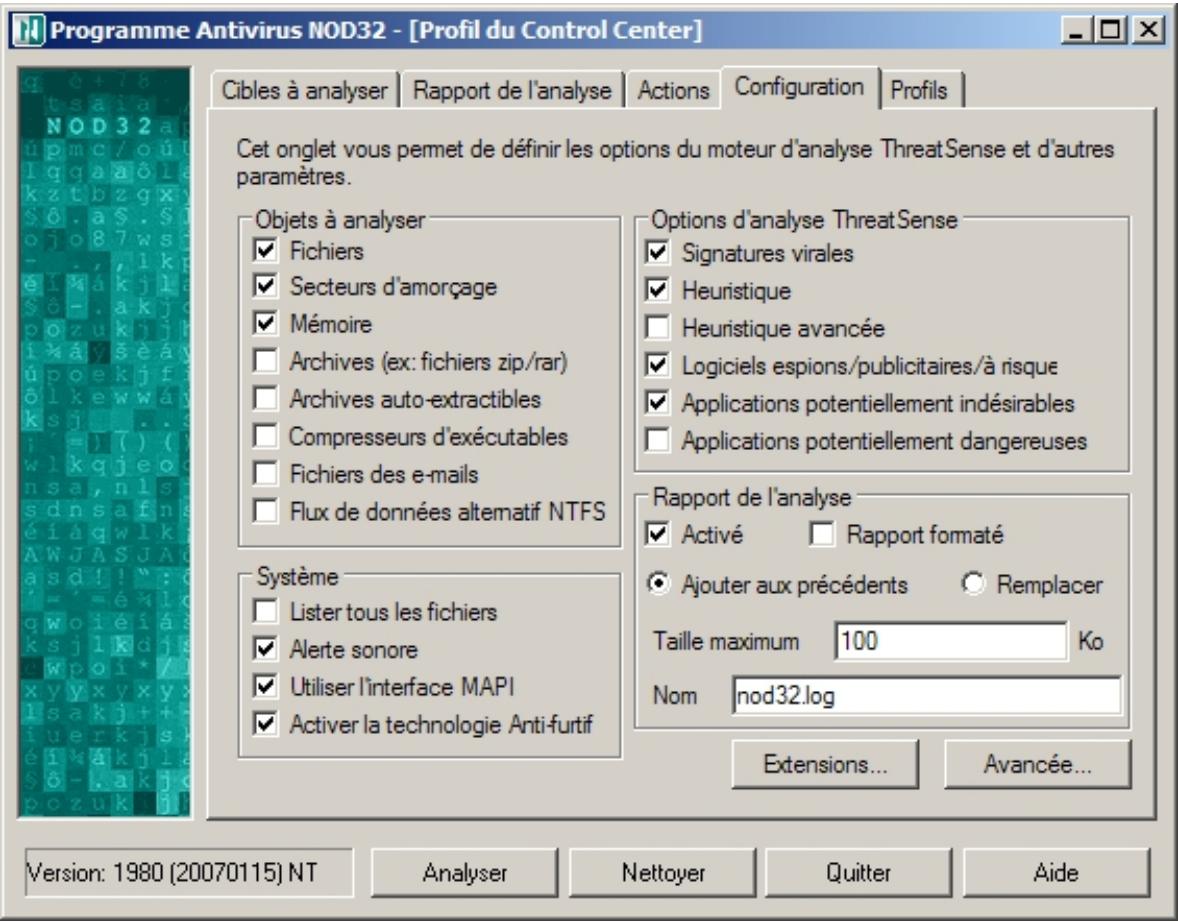Check the Rapport formaté option

(x=822, y=534)
